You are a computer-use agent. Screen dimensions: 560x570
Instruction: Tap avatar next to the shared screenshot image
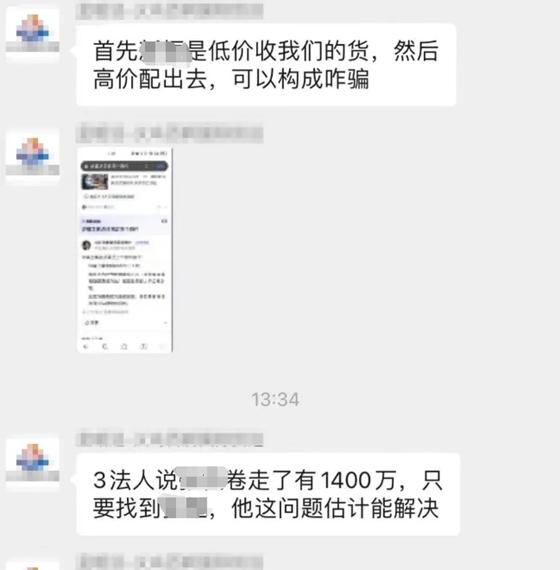pos(32,156)
